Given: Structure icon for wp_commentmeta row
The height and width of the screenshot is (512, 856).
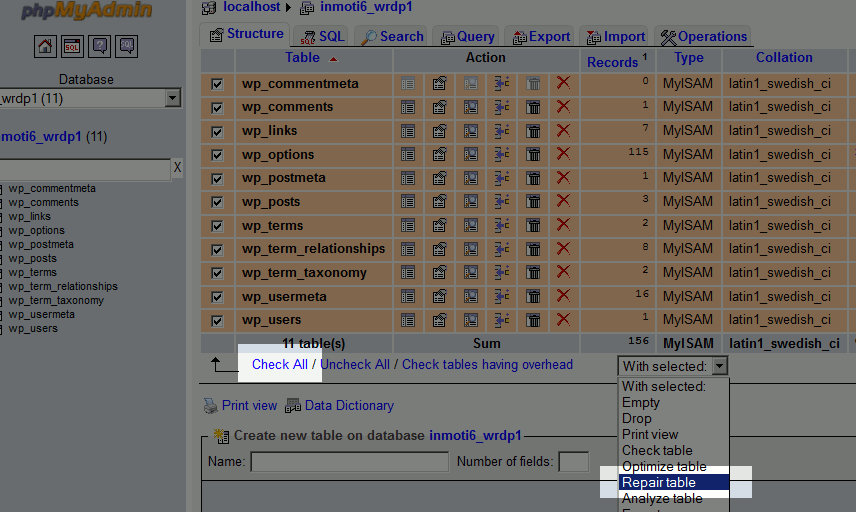Looking at the screenshot, I should pos(439,84).
